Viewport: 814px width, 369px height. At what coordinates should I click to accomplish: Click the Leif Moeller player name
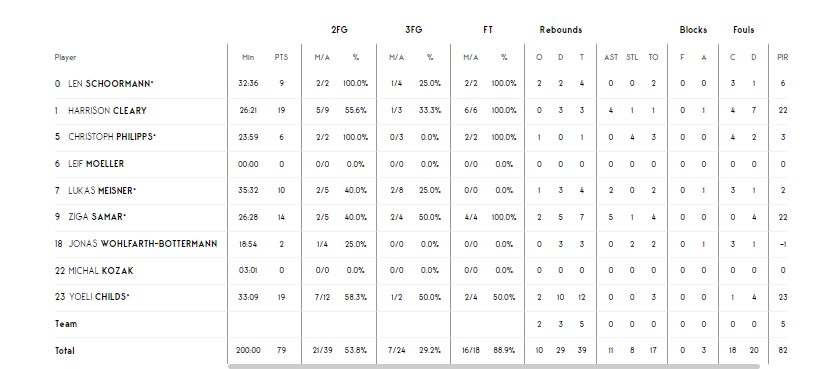96,164
